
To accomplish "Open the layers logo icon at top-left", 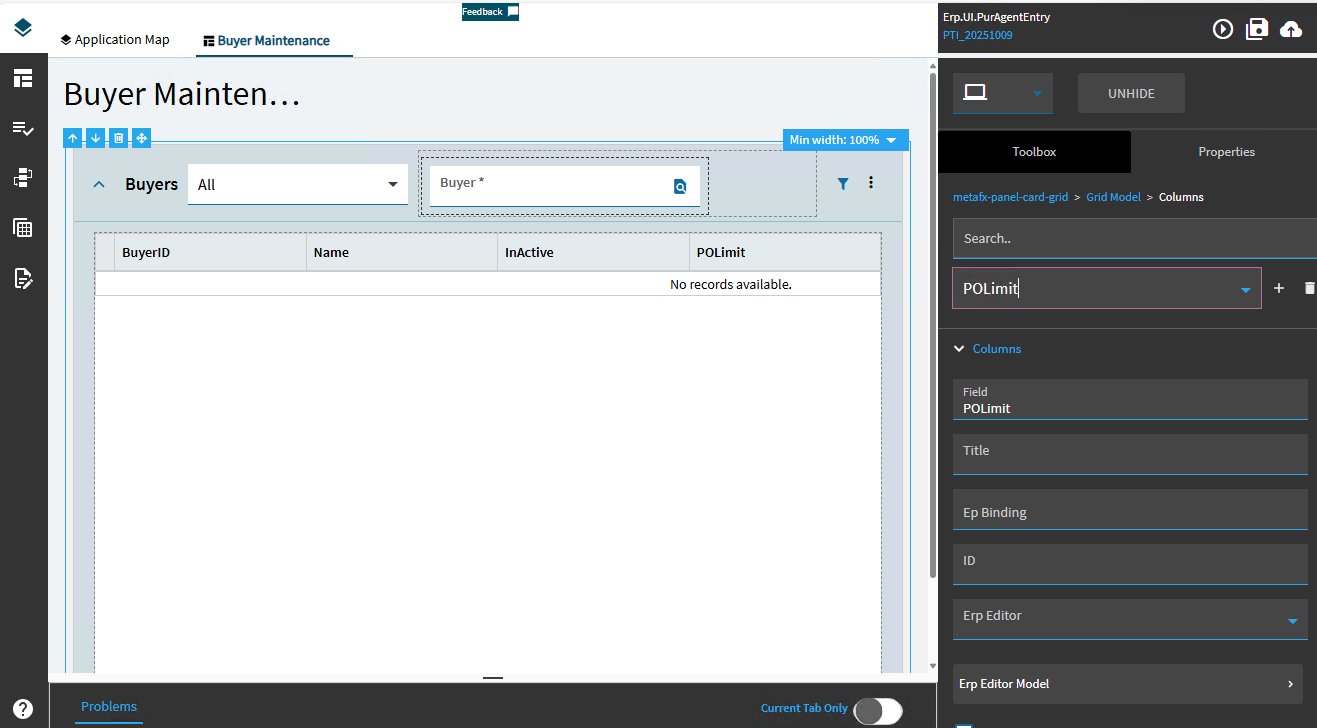I will [23, 28].
